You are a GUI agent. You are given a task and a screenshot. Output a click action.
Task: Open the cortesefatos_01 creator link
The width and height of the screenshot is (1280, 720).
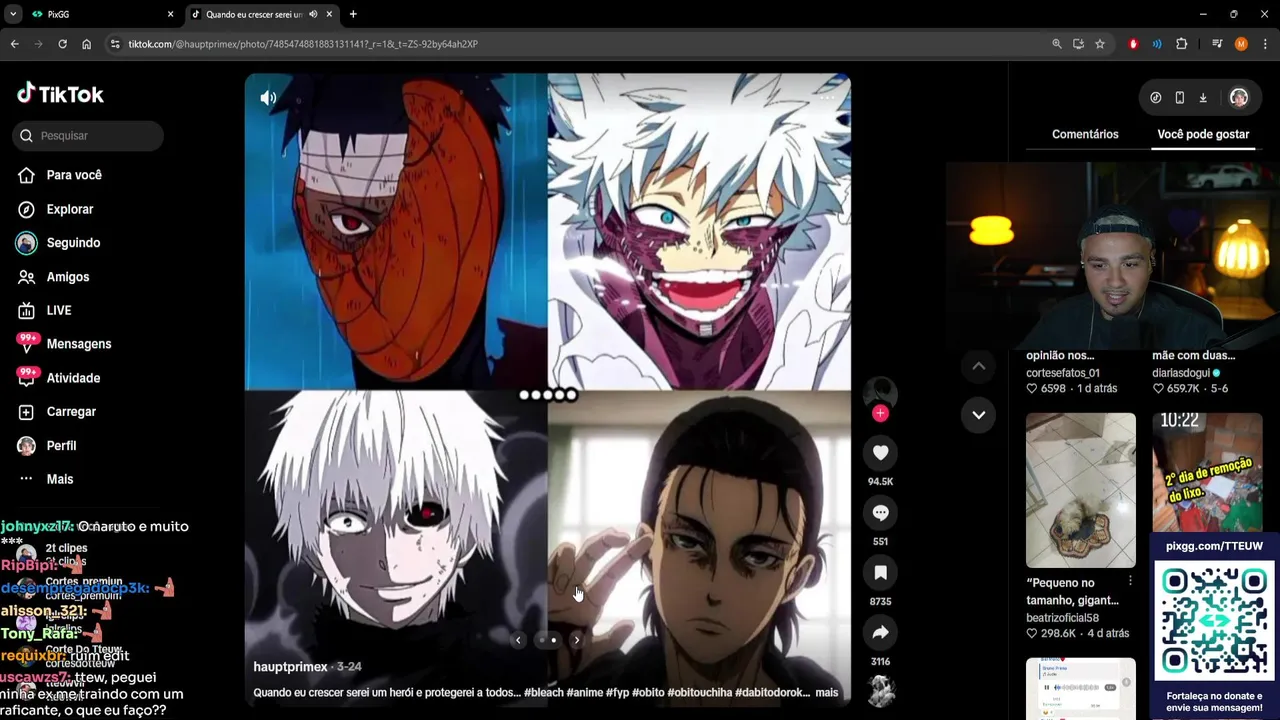[x=1063, y=373]
